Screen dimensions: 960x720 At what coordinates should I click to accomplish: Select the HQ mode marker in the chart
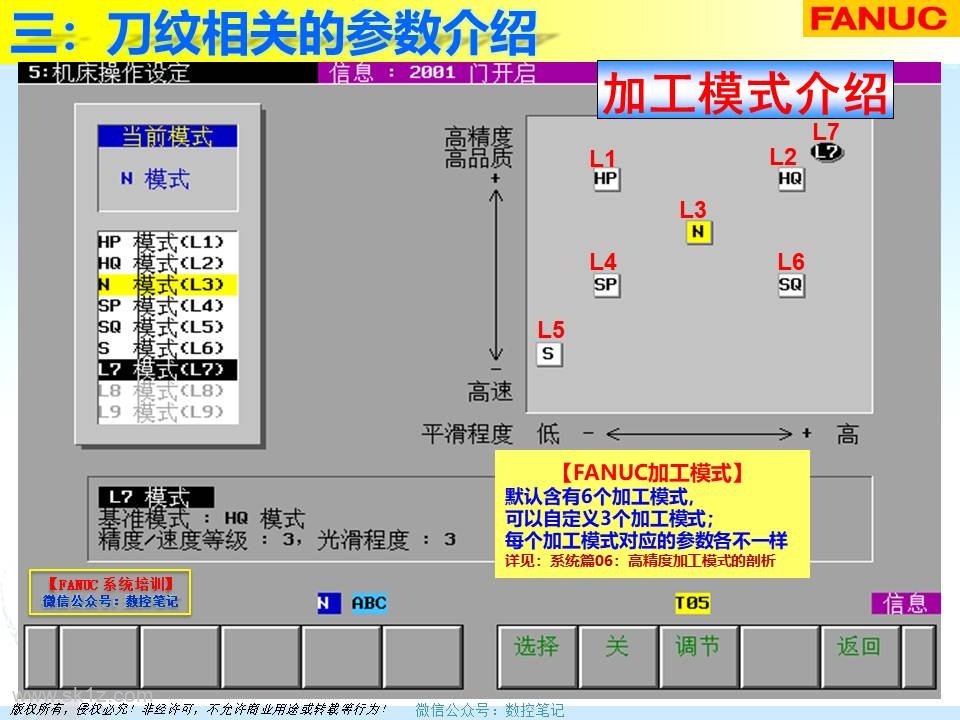tap(790, 179)
